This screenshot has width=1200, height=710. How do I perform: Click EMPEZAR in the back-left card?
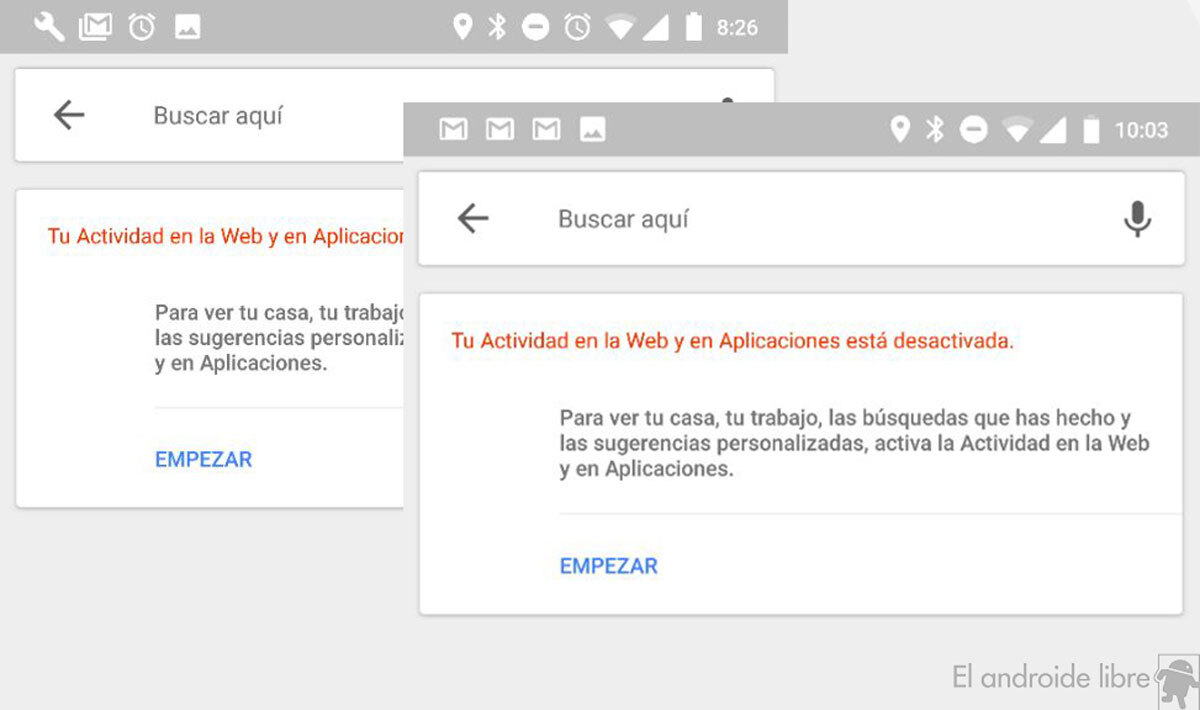tap(203, 460)
